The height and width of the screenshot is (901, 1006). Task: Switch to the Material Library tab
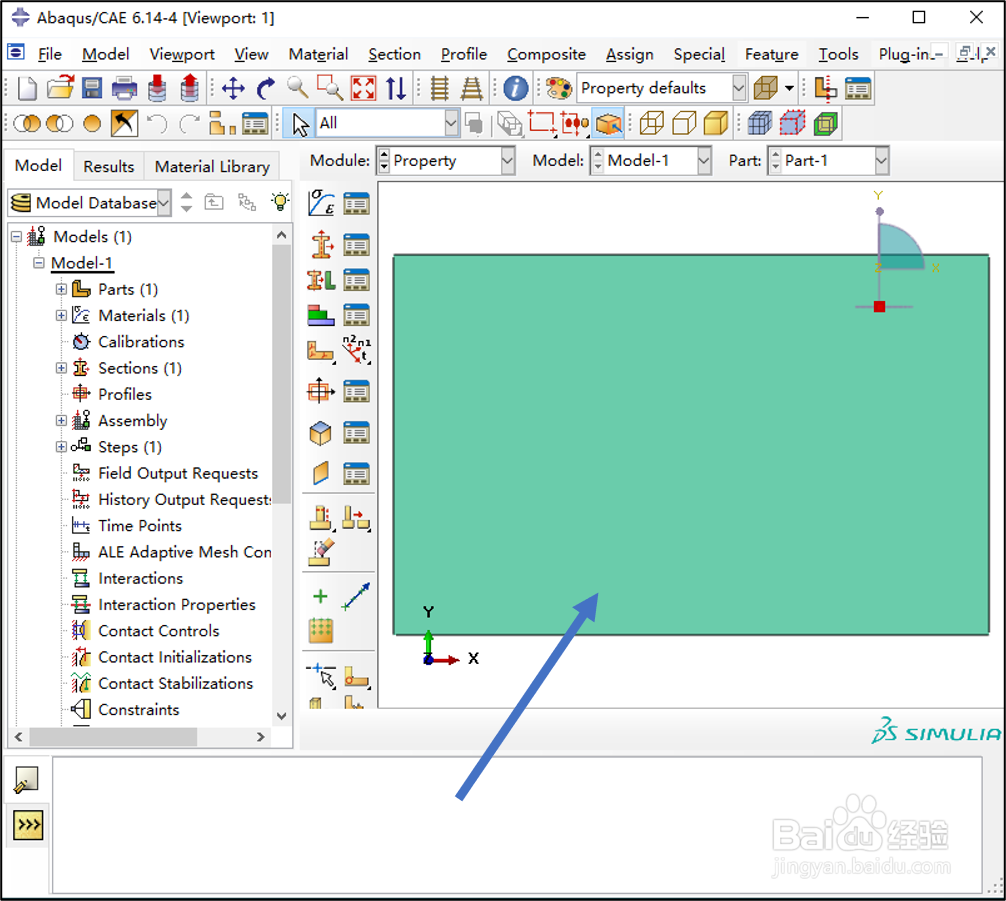pos(212,167)
